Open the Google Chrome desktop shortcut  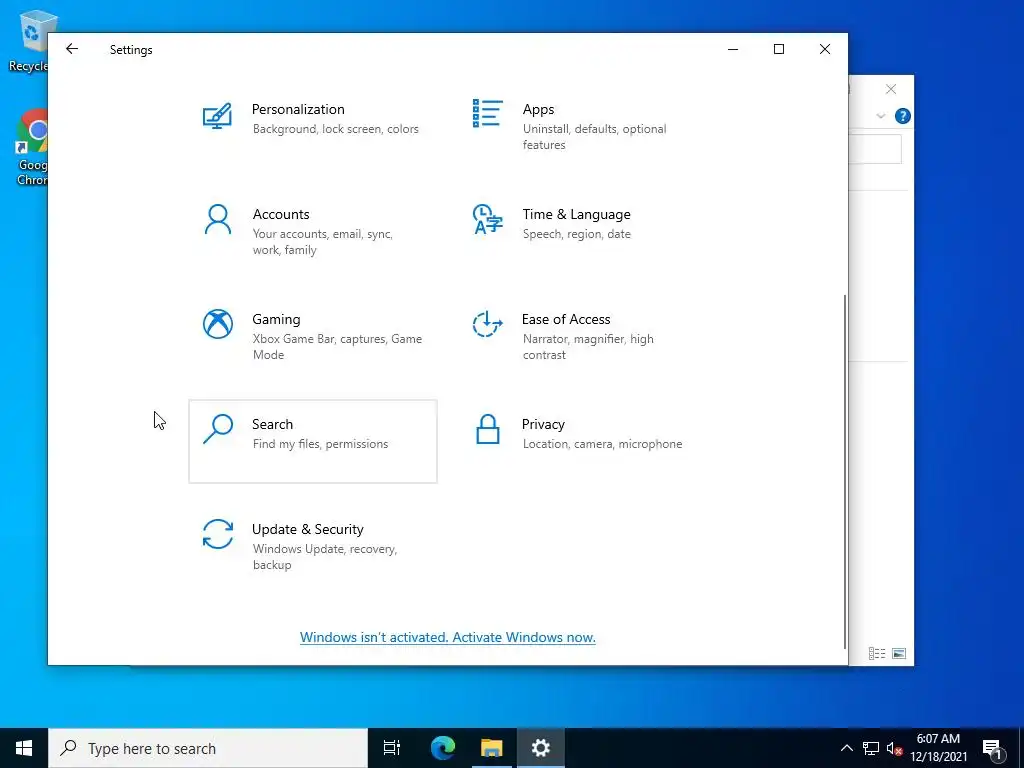(x=33, y=148)
